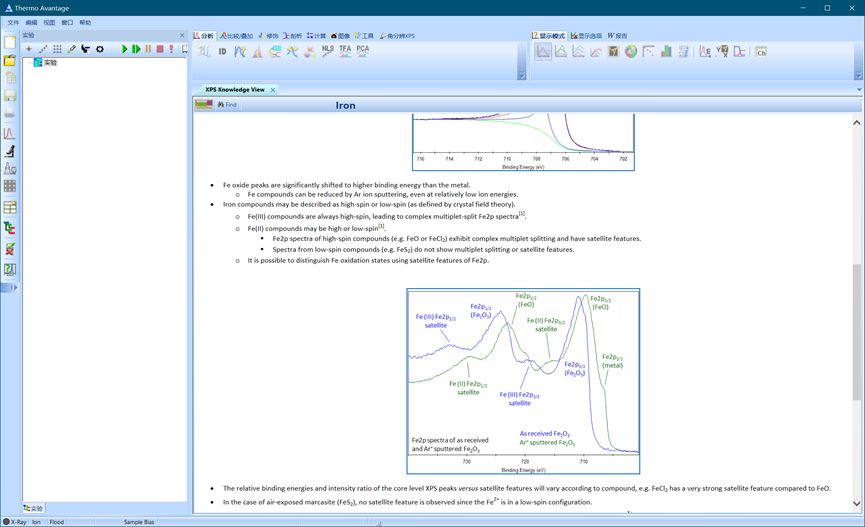This screenshot has width=865, height=527.
Task: Click the ID peak identification icon
Action: 222,51
